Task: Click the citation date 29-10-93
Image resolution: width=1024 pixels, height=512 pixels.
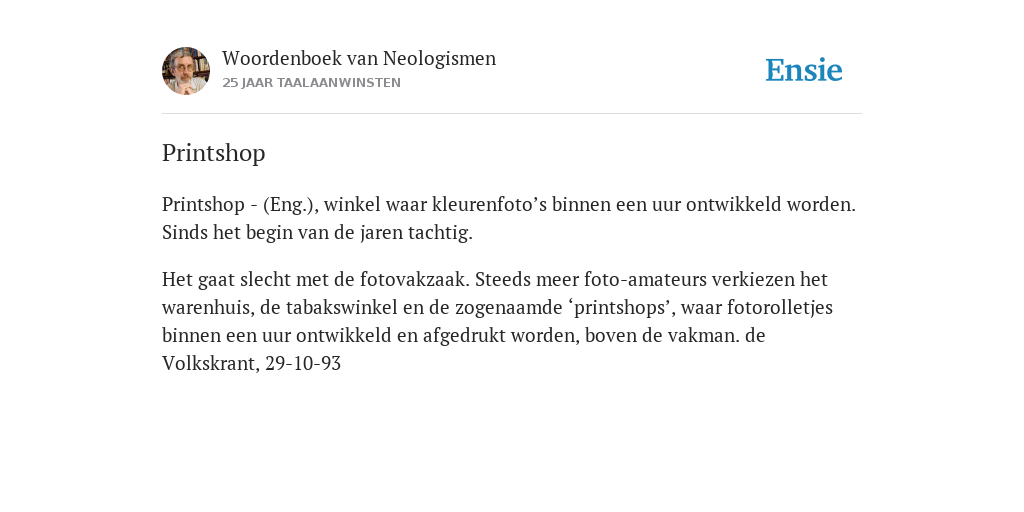Action: pyautogui.click(x=303, y=364)
